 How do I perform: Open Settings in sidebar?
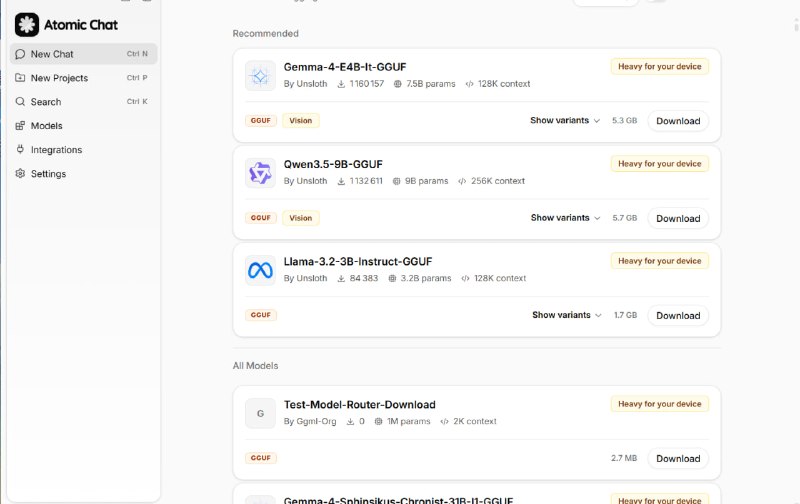[83, 173]
